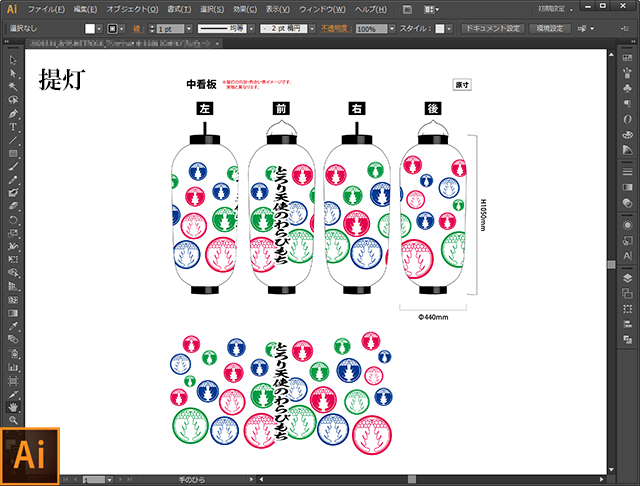Viewport: 640px width, 486px height.
Task: Open the ファイル menu
Action: [46, 9]
